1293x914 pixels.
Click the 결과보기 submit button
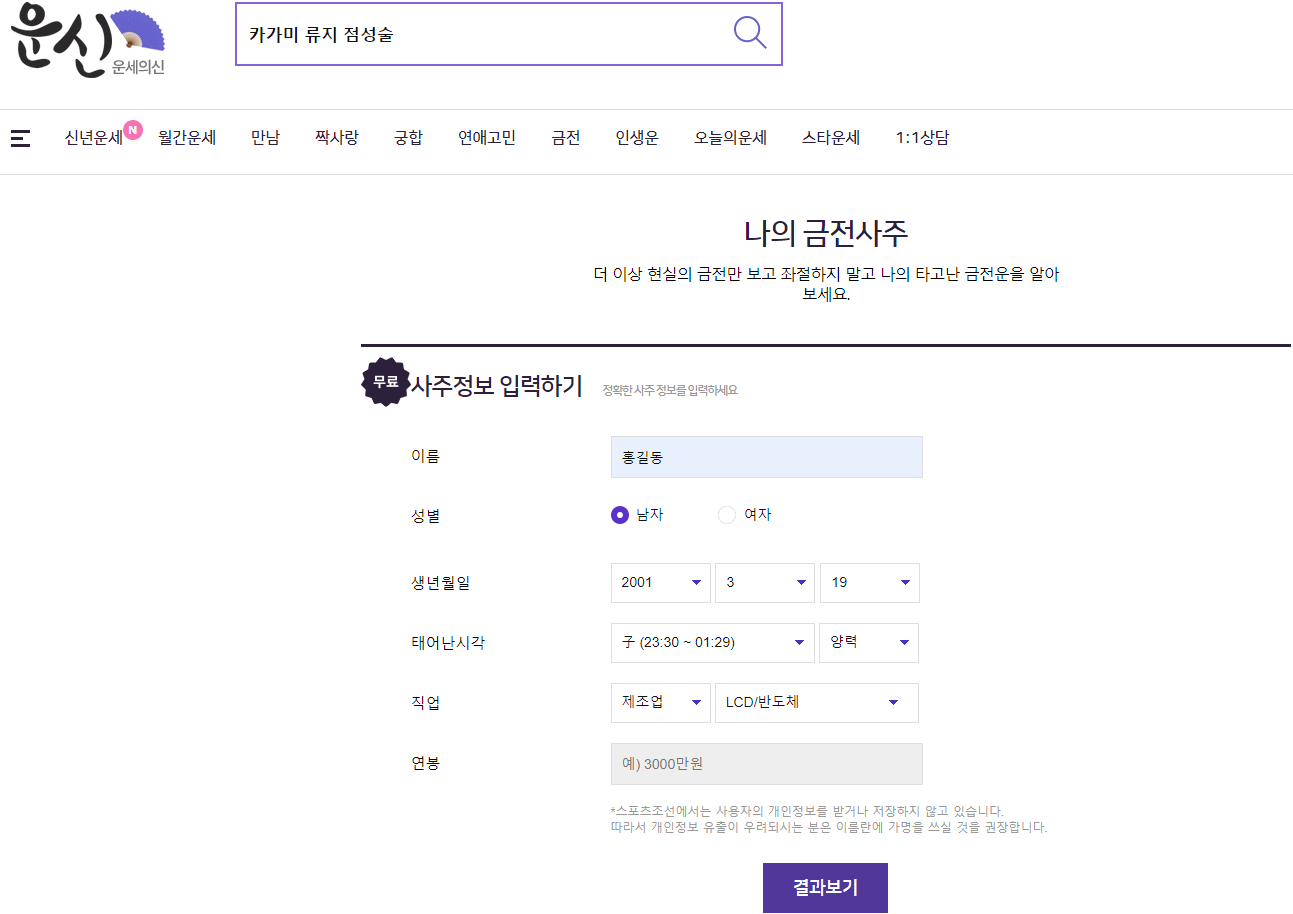[824, 887]
